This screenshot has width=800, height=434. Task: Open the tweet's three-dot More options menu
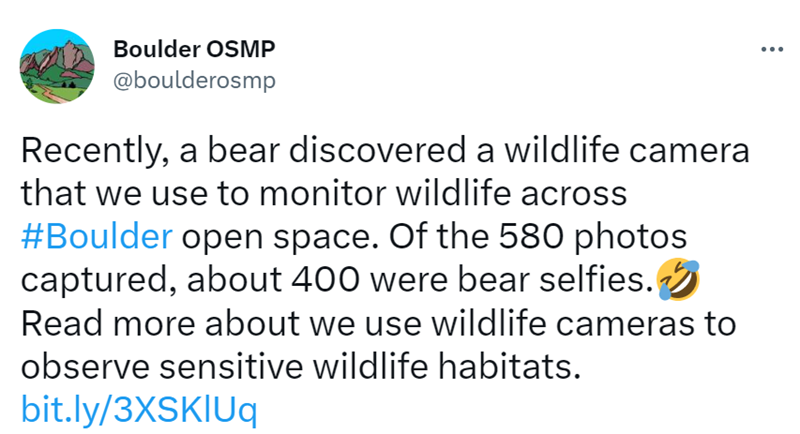tap(772, 49)
